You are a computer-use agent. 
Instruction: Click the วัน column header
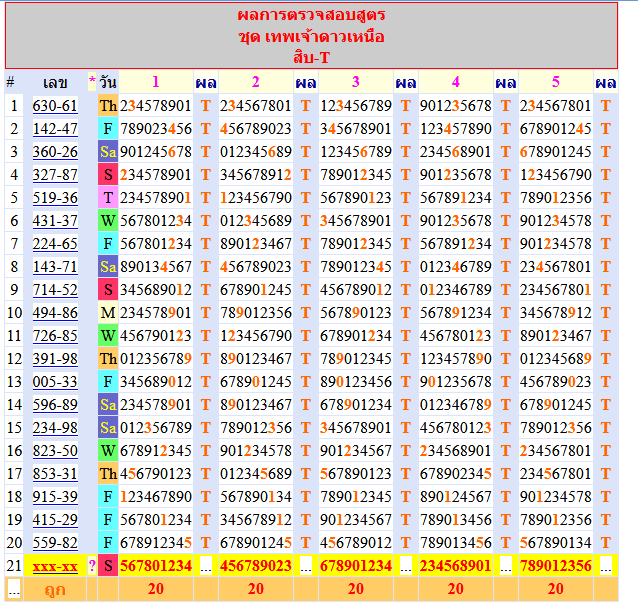[108, 82]
